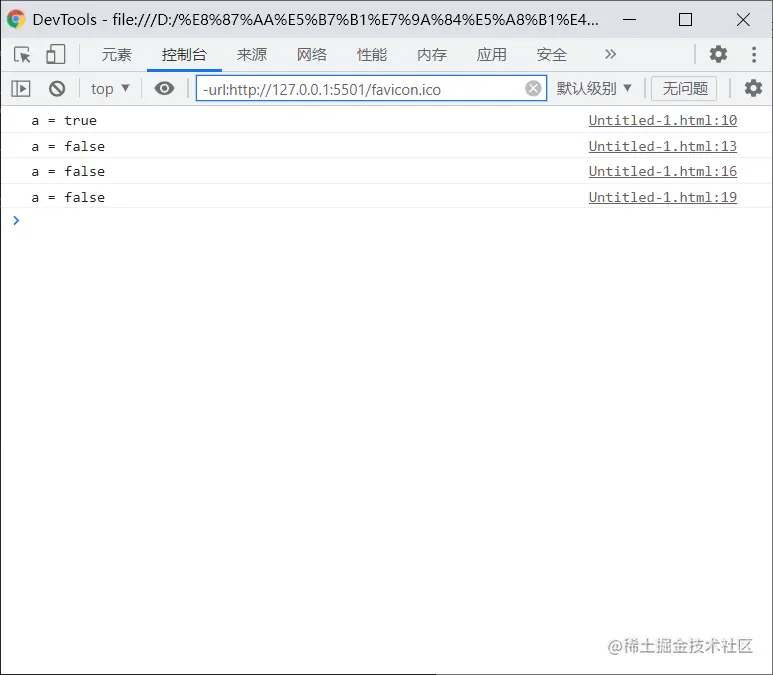Show more tabs via double-chevron icon

click(x=610, y=54)
